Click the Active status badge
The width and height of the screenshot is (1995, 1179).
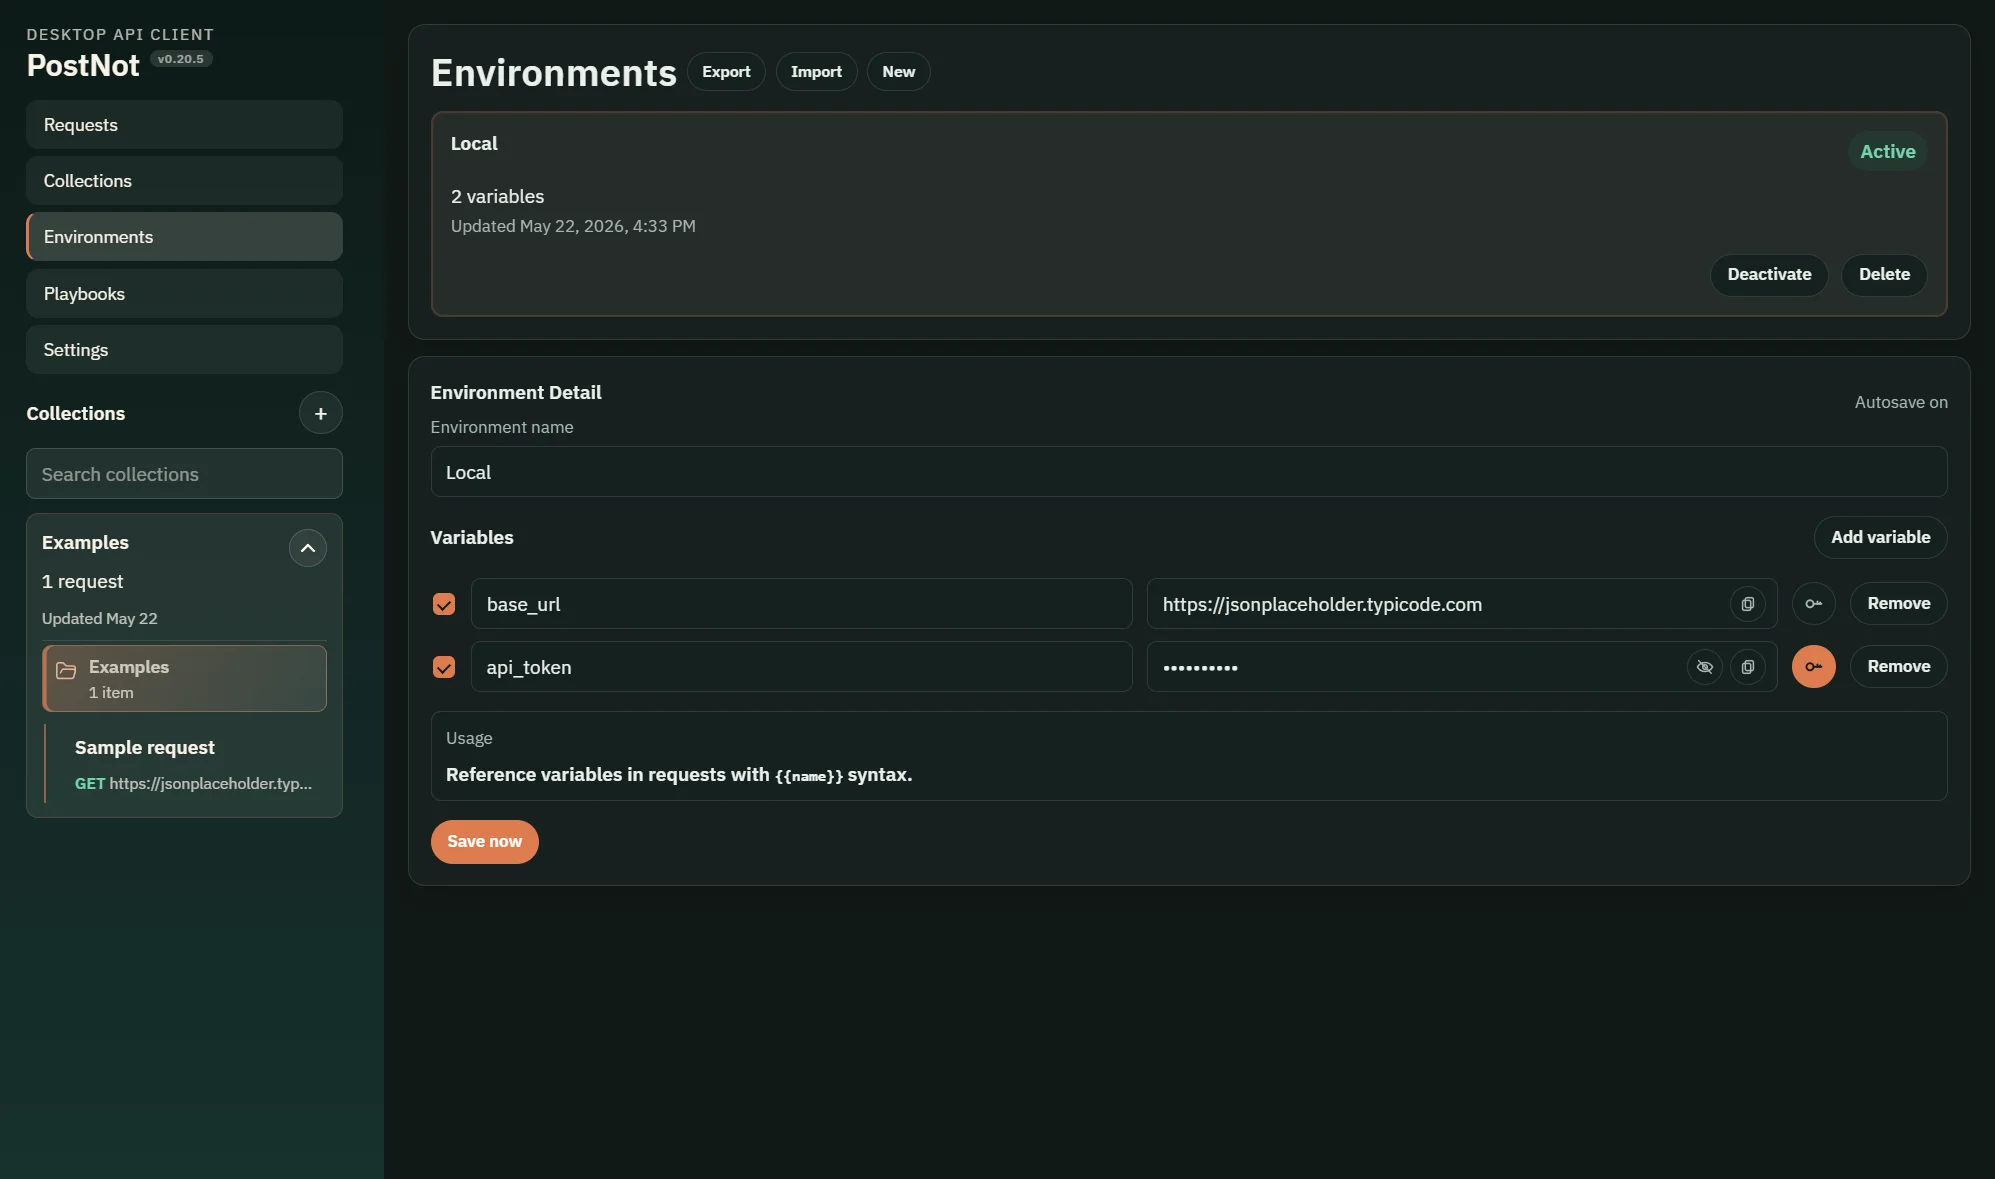(1887, 152)
